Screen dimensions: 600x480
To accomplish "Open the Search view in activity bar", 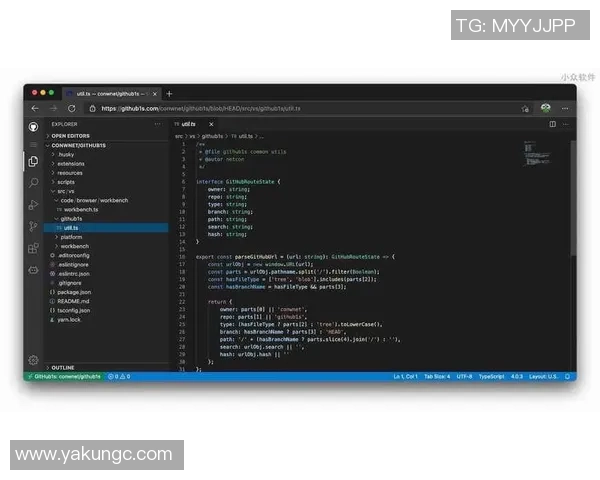I will [33, 183].
